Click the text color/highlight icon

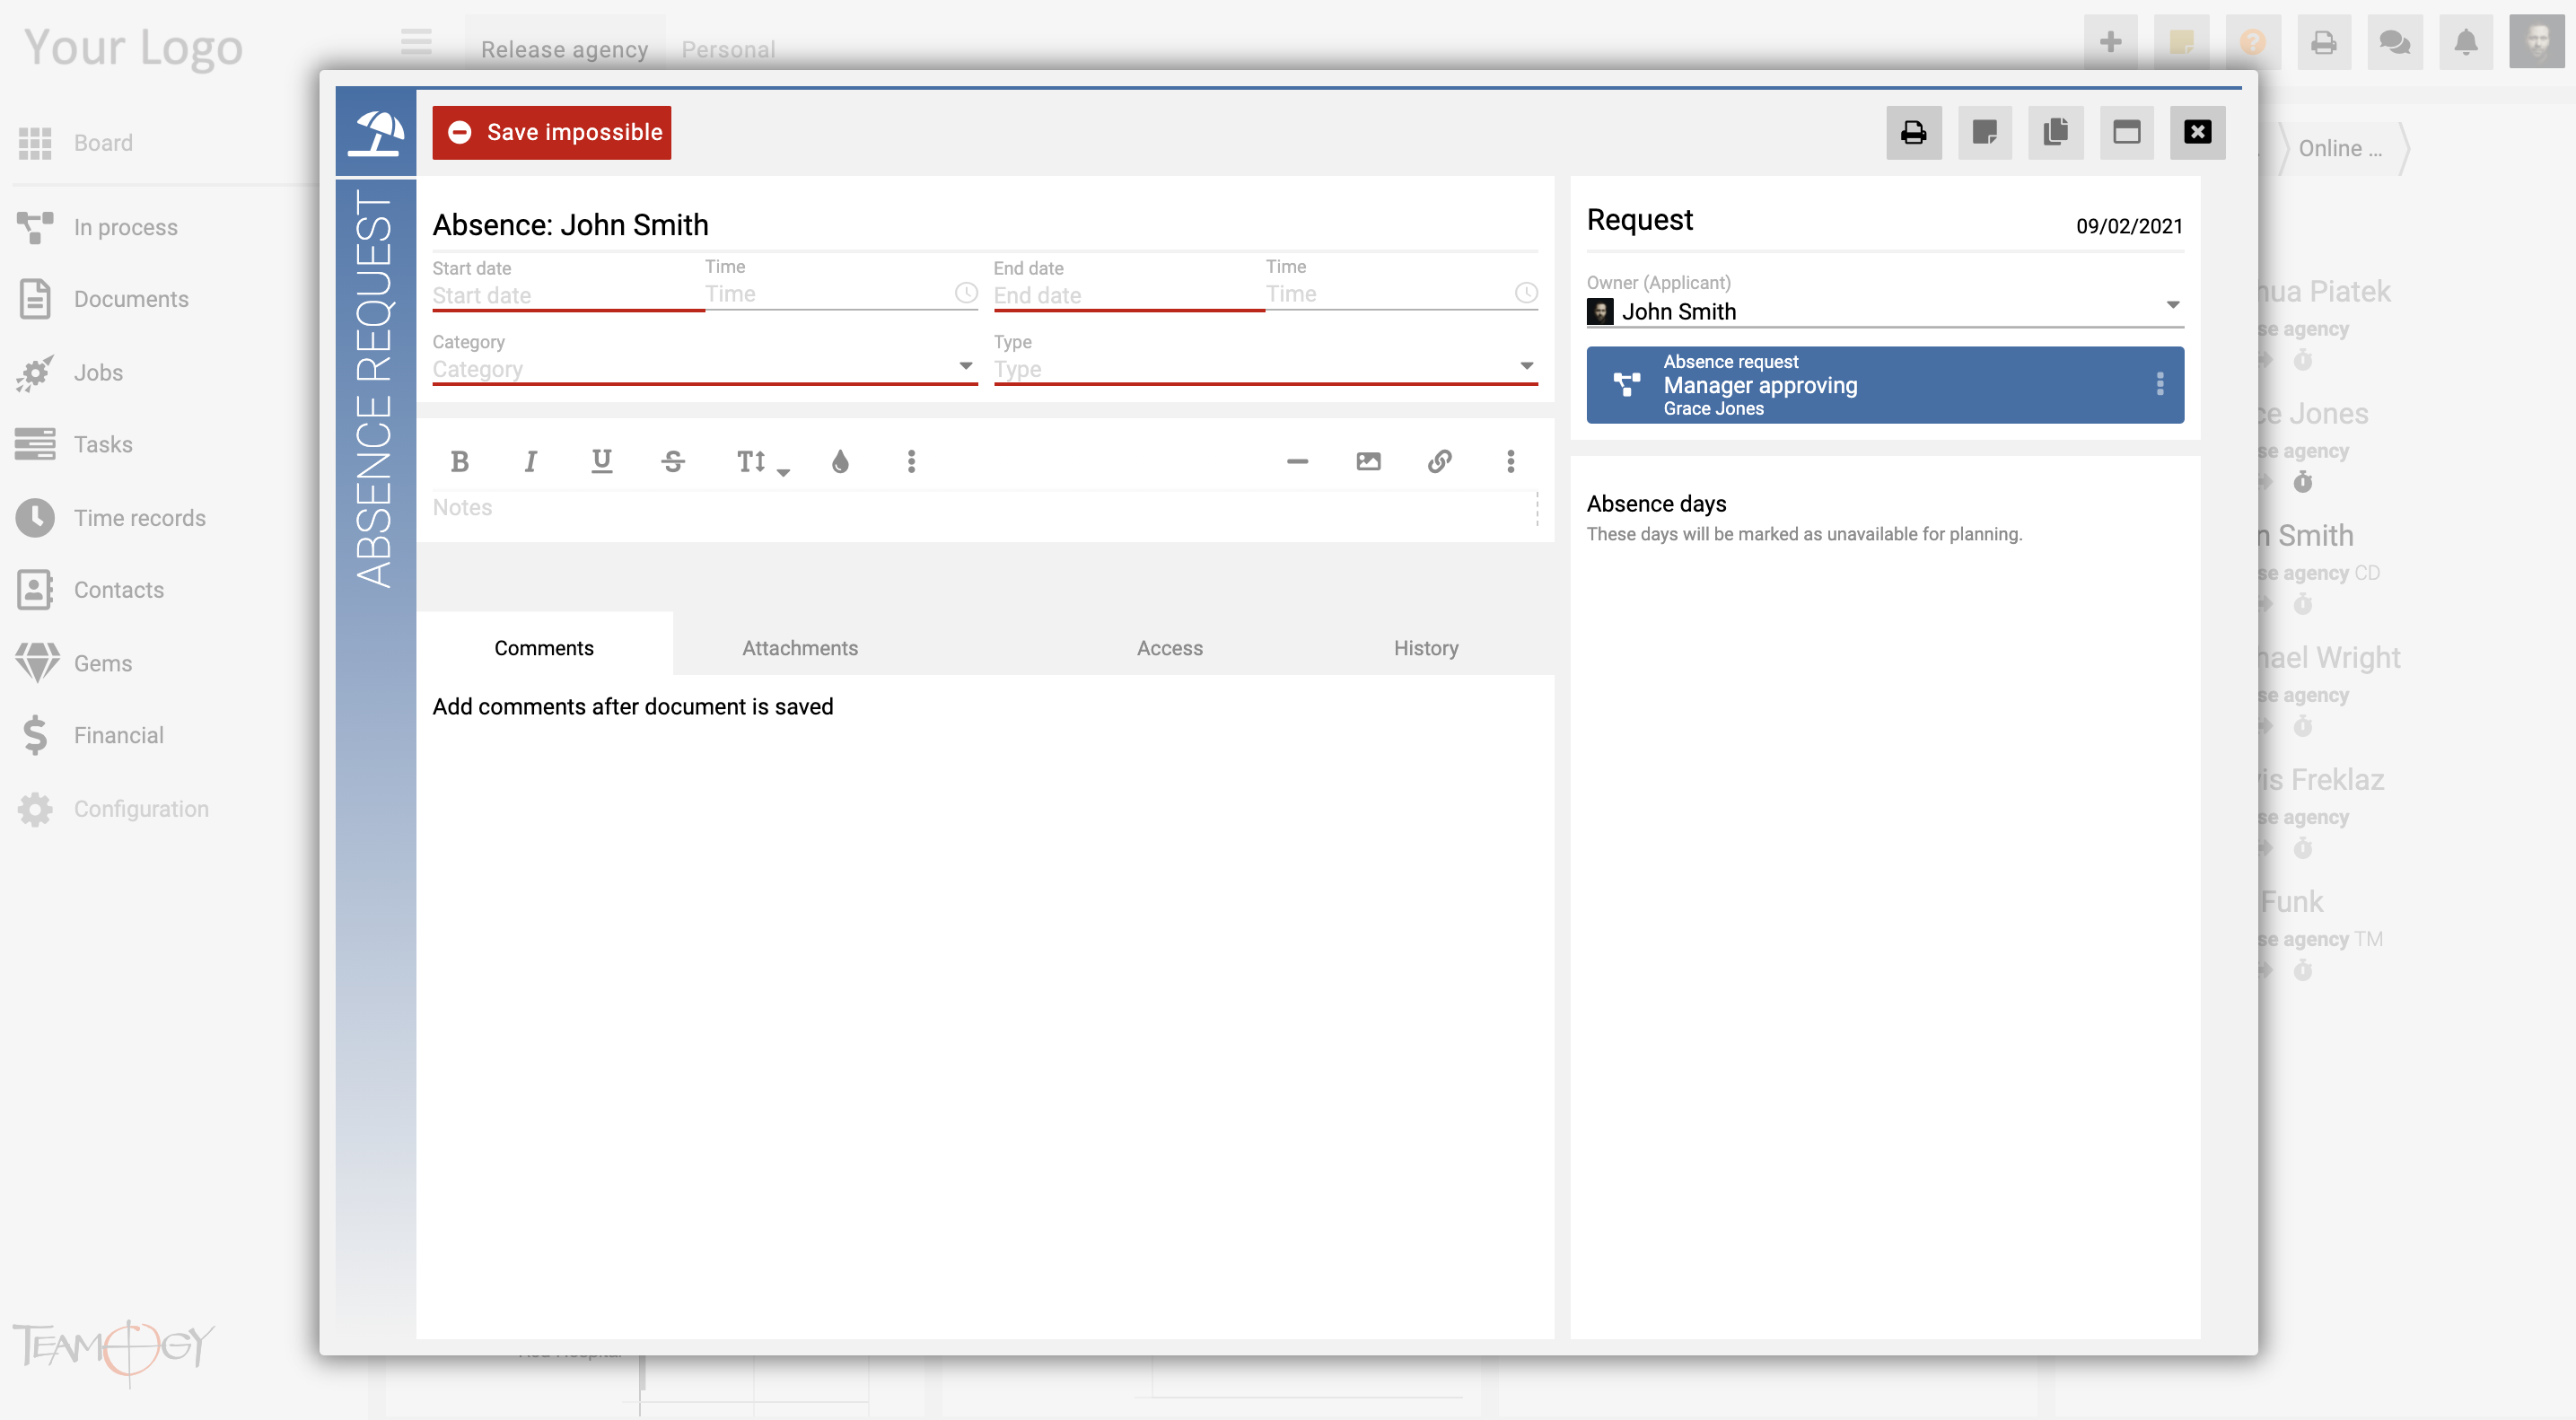click(x=841, y=461)
